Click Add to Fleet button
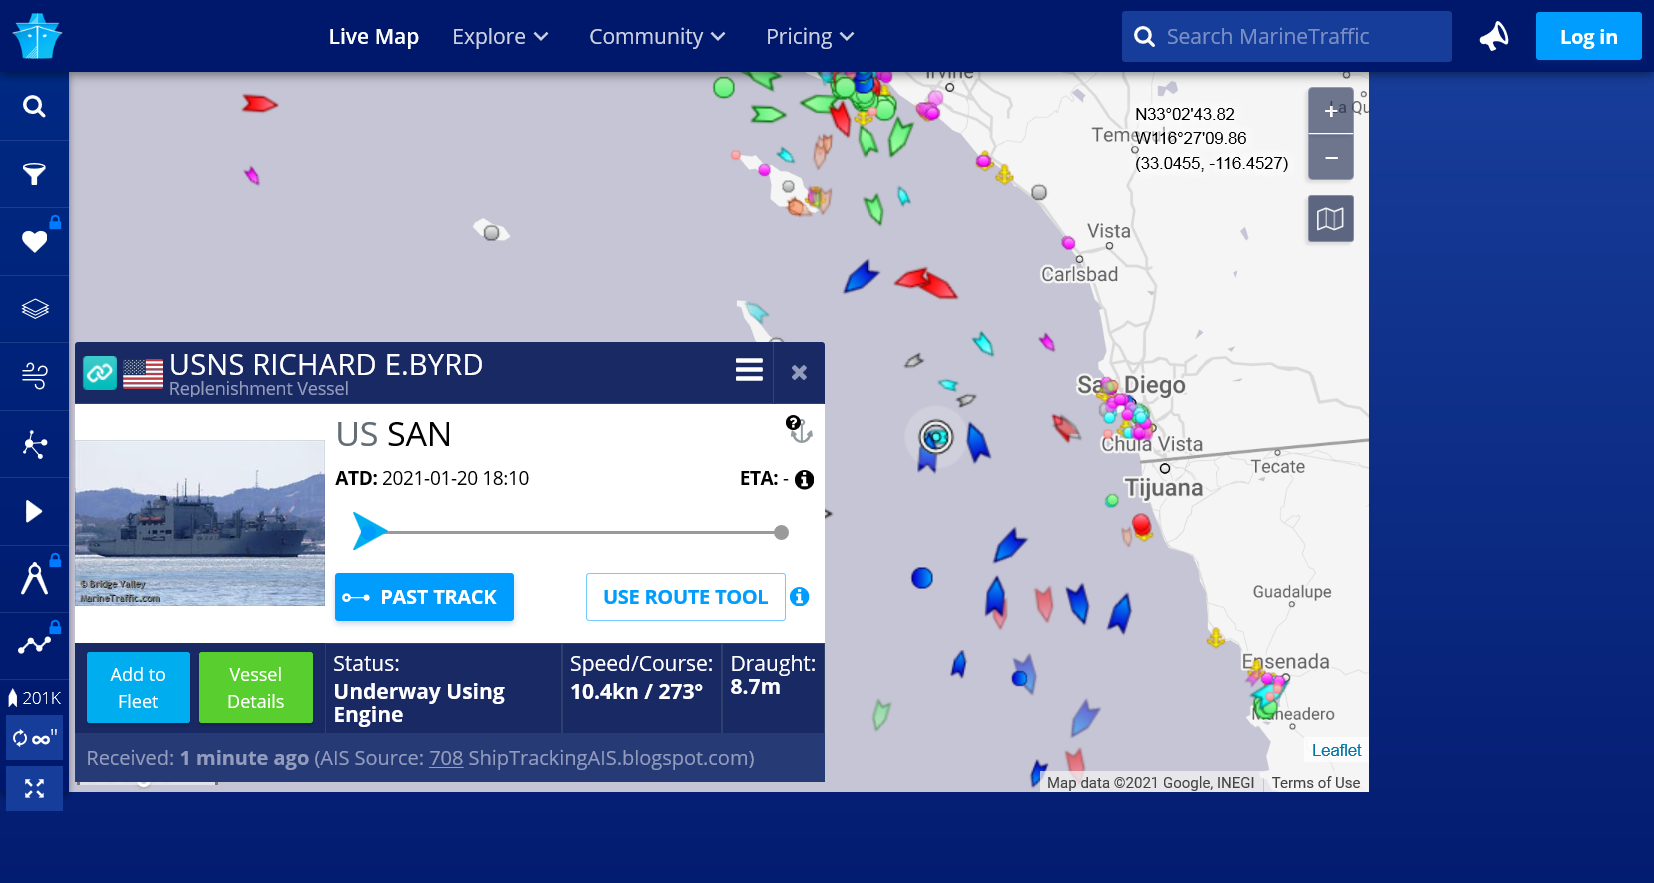Viewport: 1654px width, 883px height. coord(138,688)
